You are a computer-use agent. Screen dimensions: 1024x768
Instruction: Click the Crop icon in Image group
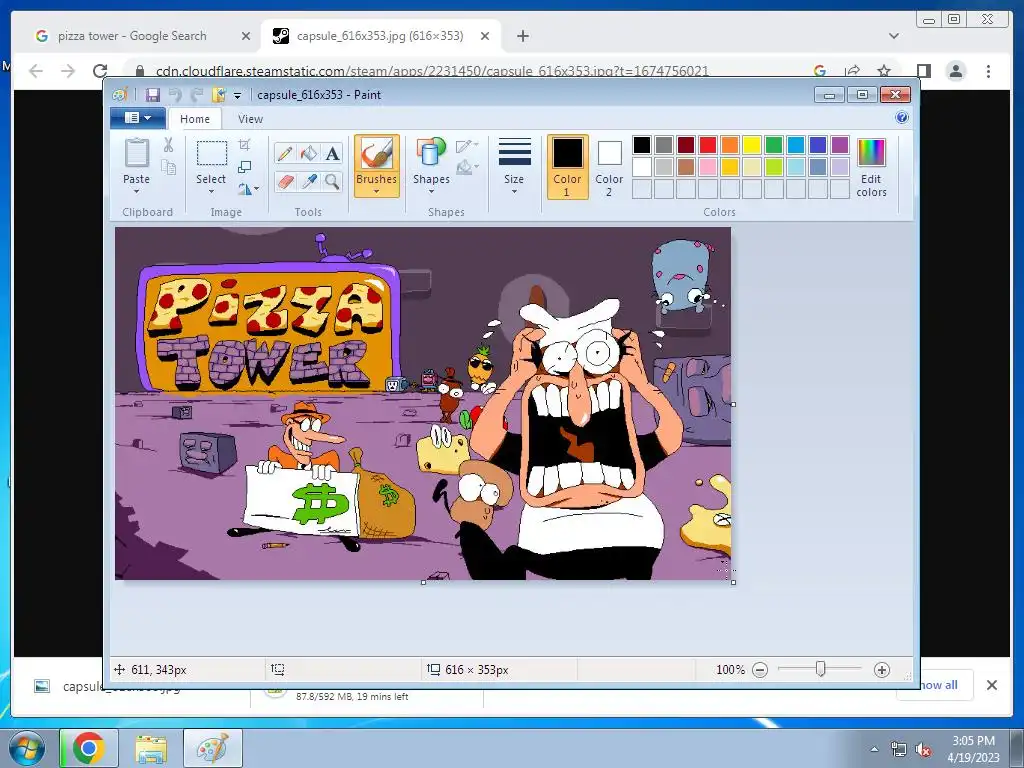(x=244, y=144)
